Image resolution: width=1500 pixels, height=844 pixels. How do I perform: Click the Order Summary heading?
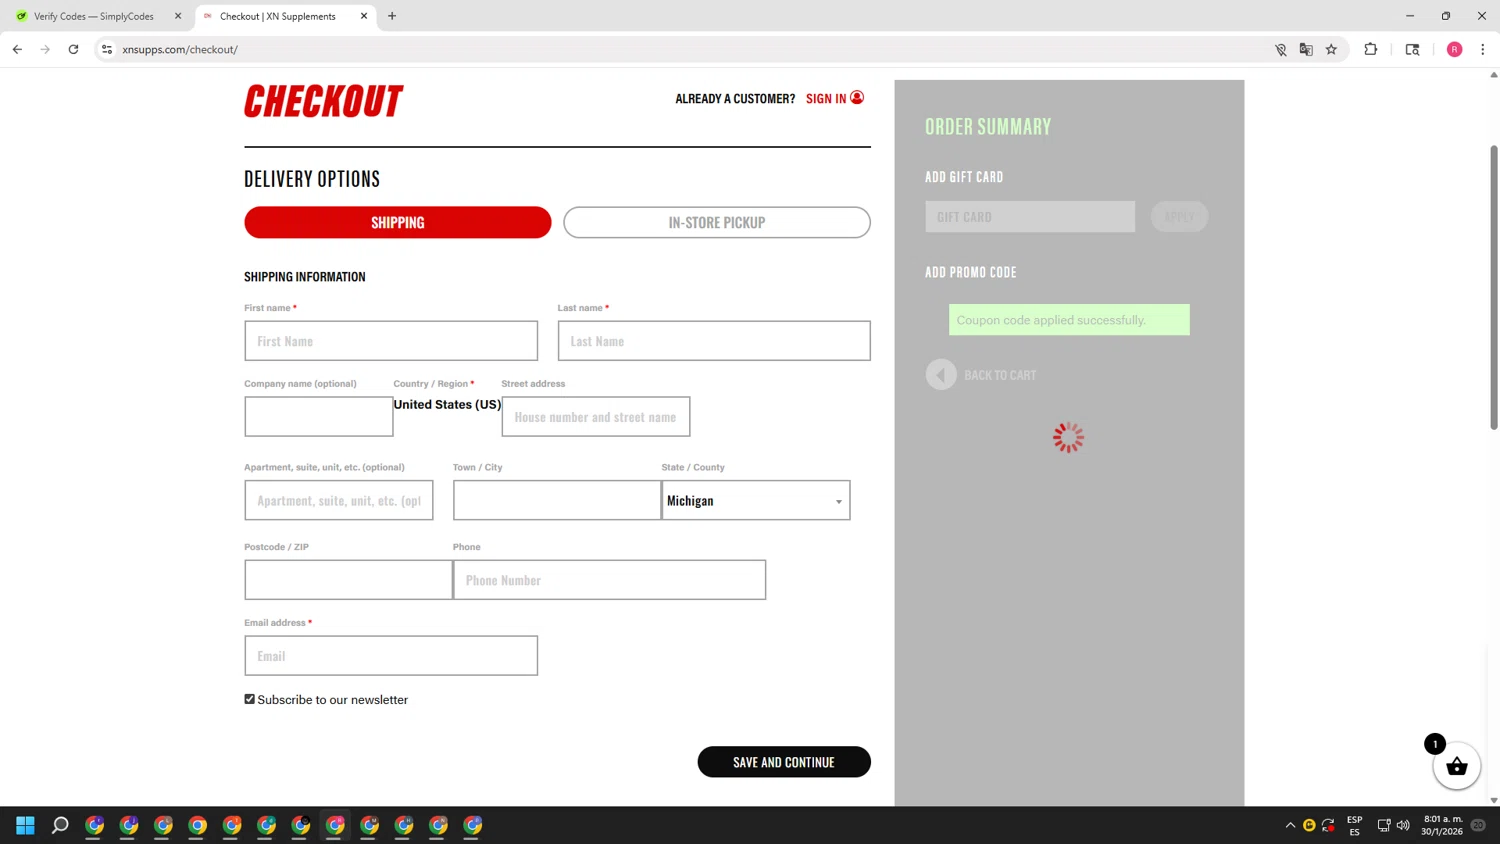point(988,127)
